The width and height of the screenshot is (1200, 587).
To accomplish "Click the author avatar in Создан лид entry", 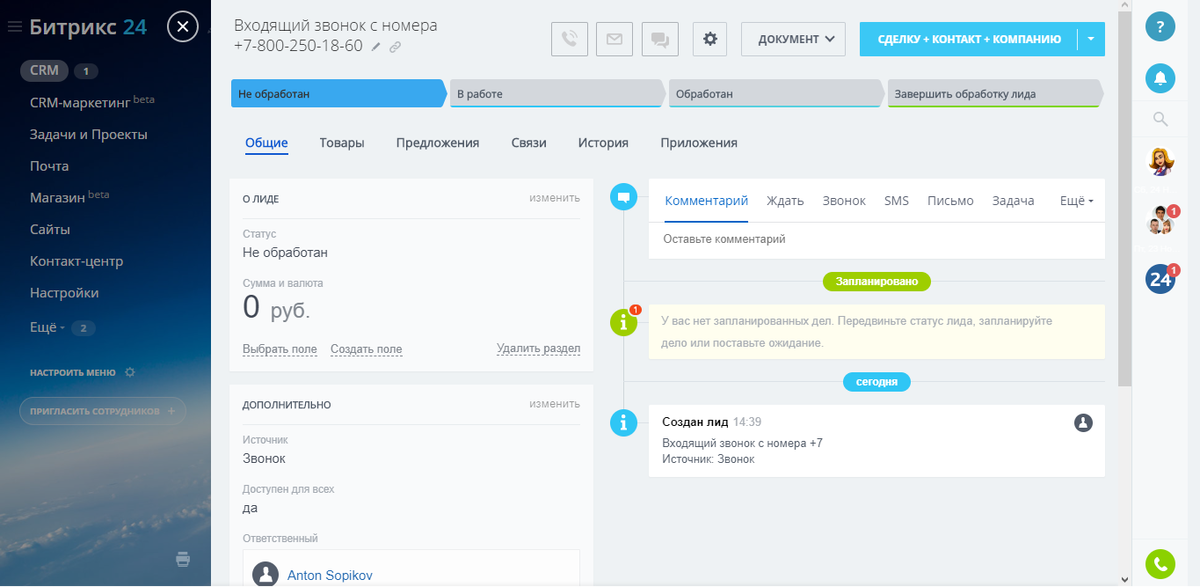I will point(1083,423).
